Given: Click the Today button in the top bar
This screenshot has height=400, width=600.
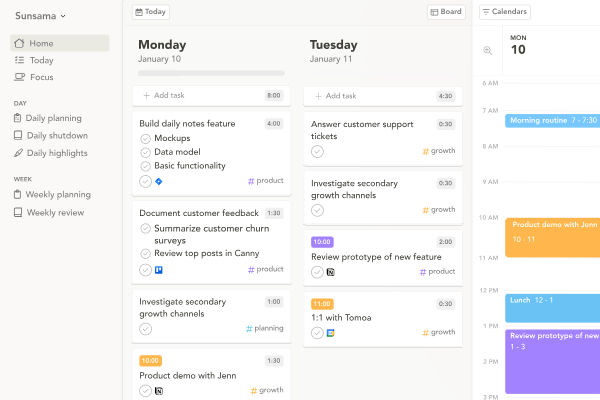Looking at the screenshot, I should pos(151,12).
